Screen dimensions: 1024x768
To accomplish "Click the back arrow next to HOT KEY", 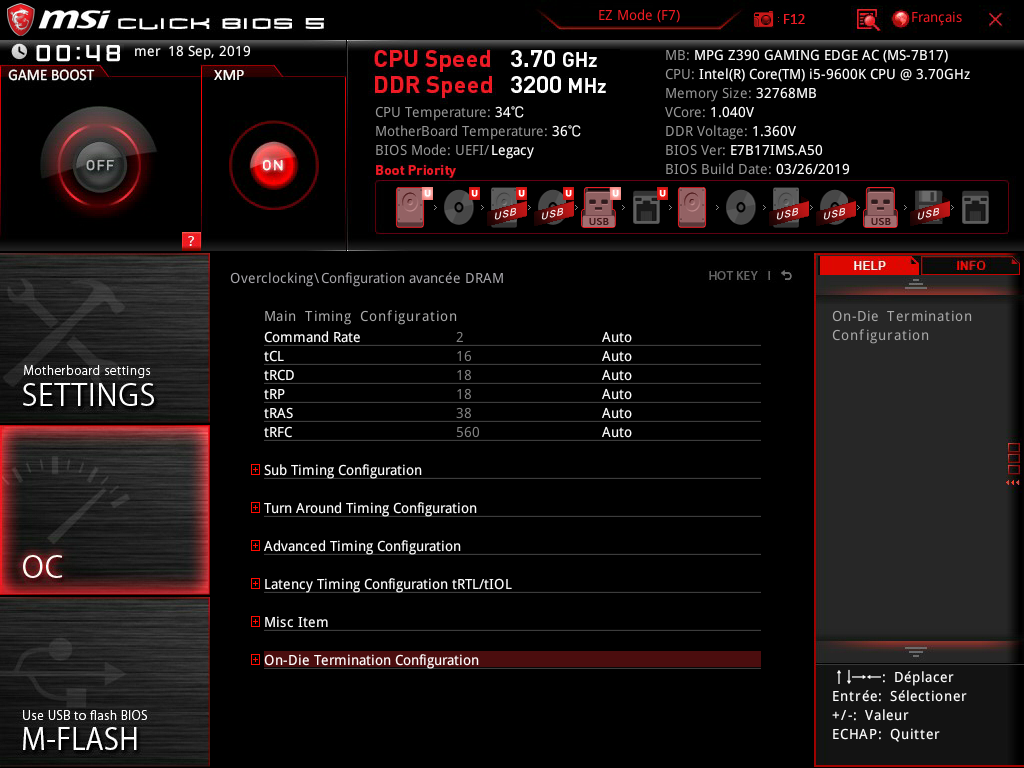I will 787,276.
